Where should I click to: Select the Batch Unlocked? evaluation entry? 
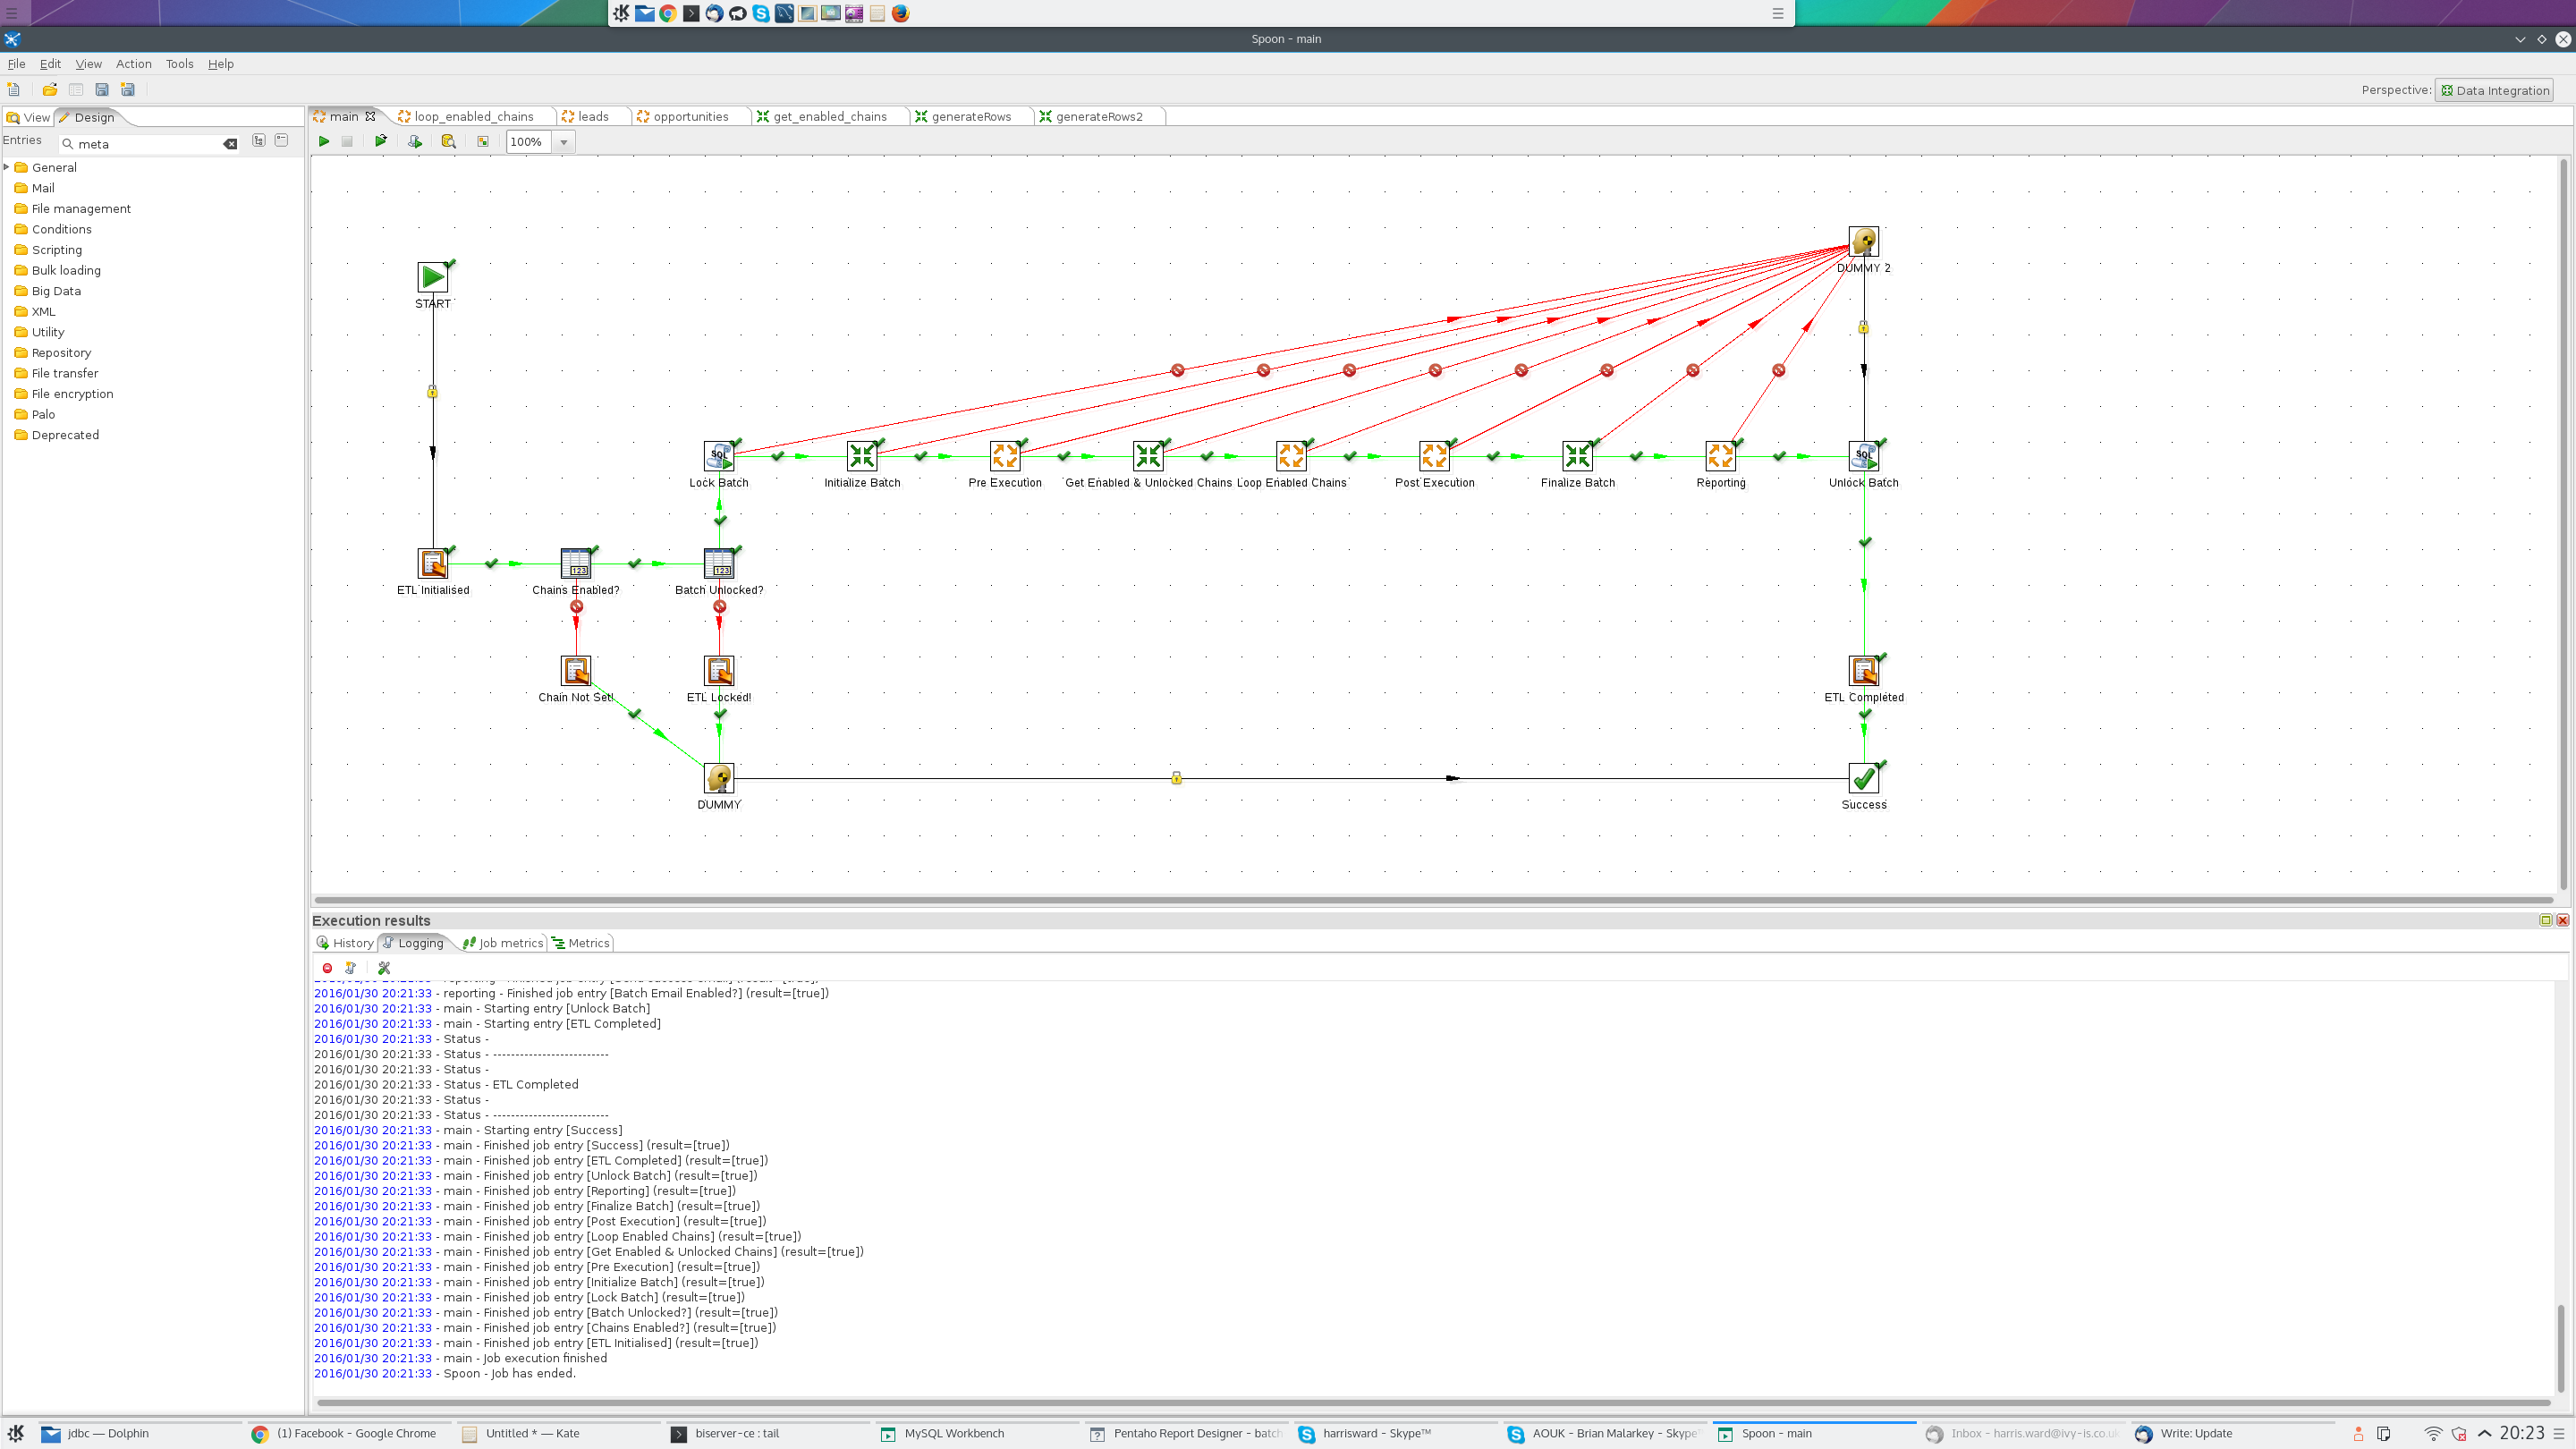point(719,563)
